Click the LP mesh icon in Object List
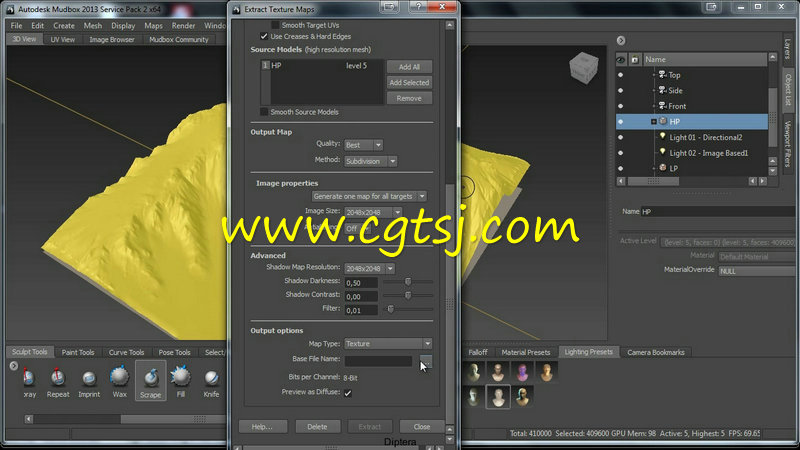This screenshot has width=800, height=450. [663, 168]
